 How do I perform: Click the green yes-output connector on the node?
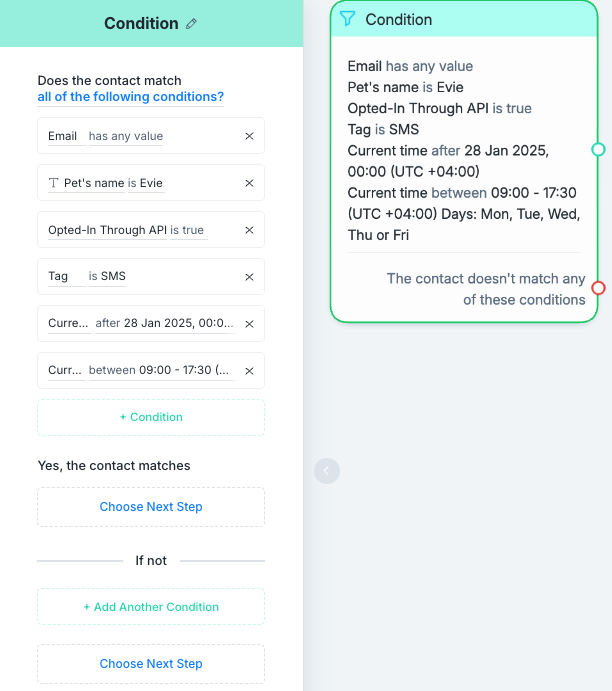[598, 149]
